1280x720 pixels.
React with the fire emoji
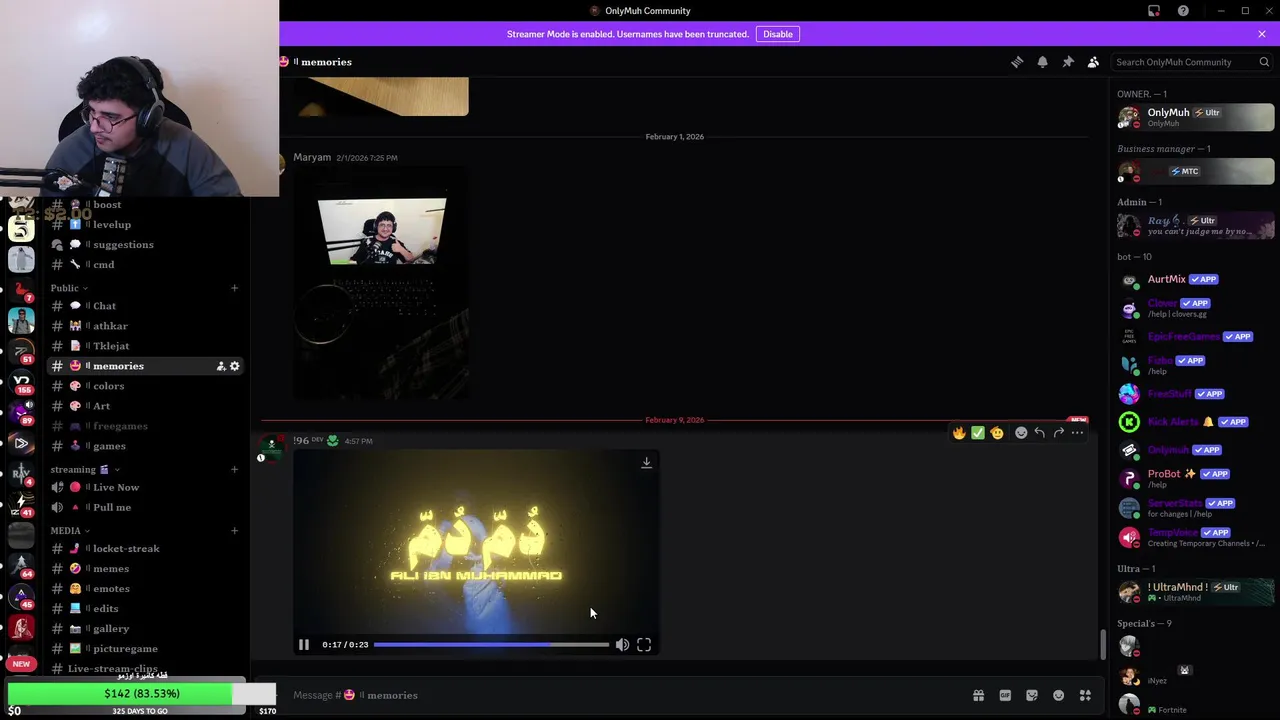[x=959, y=433]
